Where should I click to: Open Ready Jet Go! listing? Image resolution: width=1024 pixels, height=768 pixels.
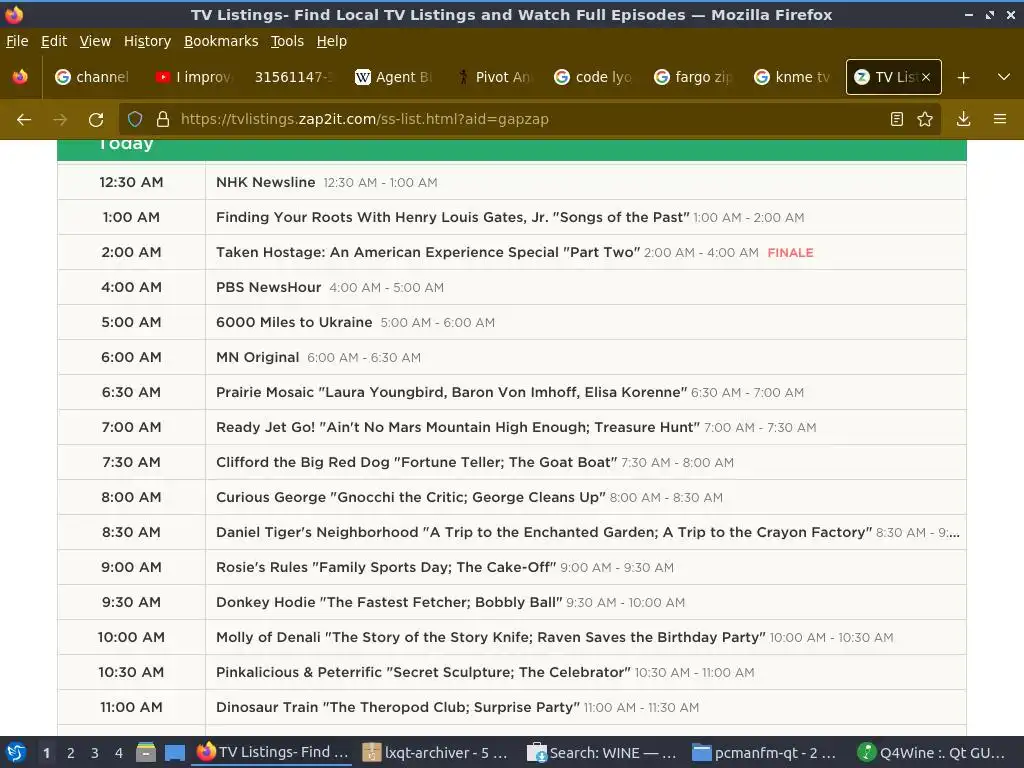(x=458, y=427)
